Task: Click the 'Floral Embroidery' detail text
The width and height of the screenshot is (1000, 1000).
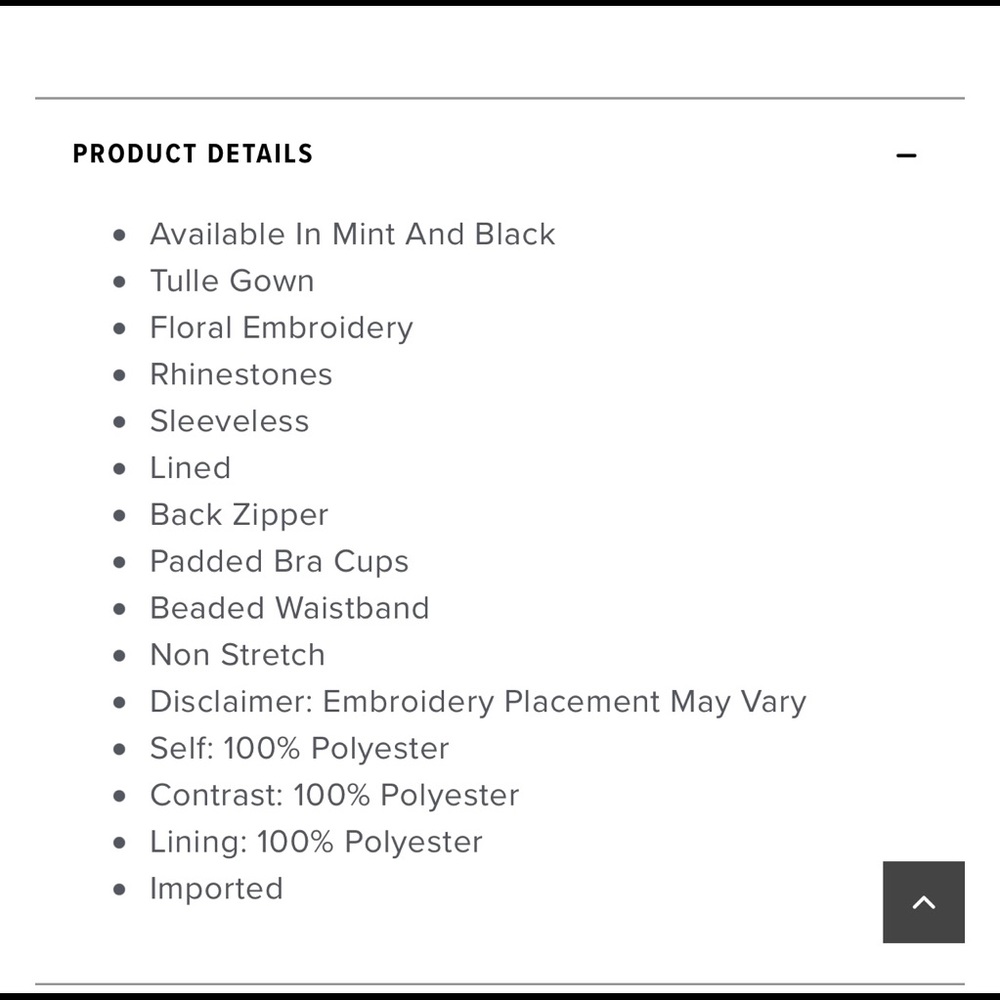Action: pos(281,328)
